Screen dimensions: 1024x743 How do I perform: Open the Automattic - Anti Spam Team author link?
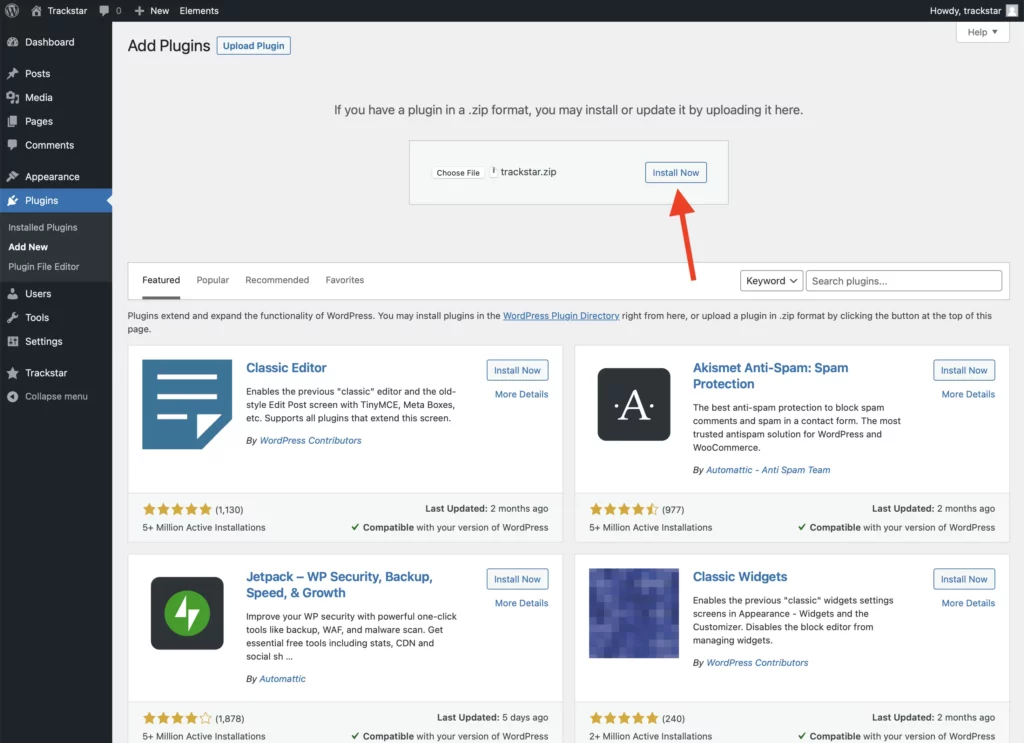(768, 469)
